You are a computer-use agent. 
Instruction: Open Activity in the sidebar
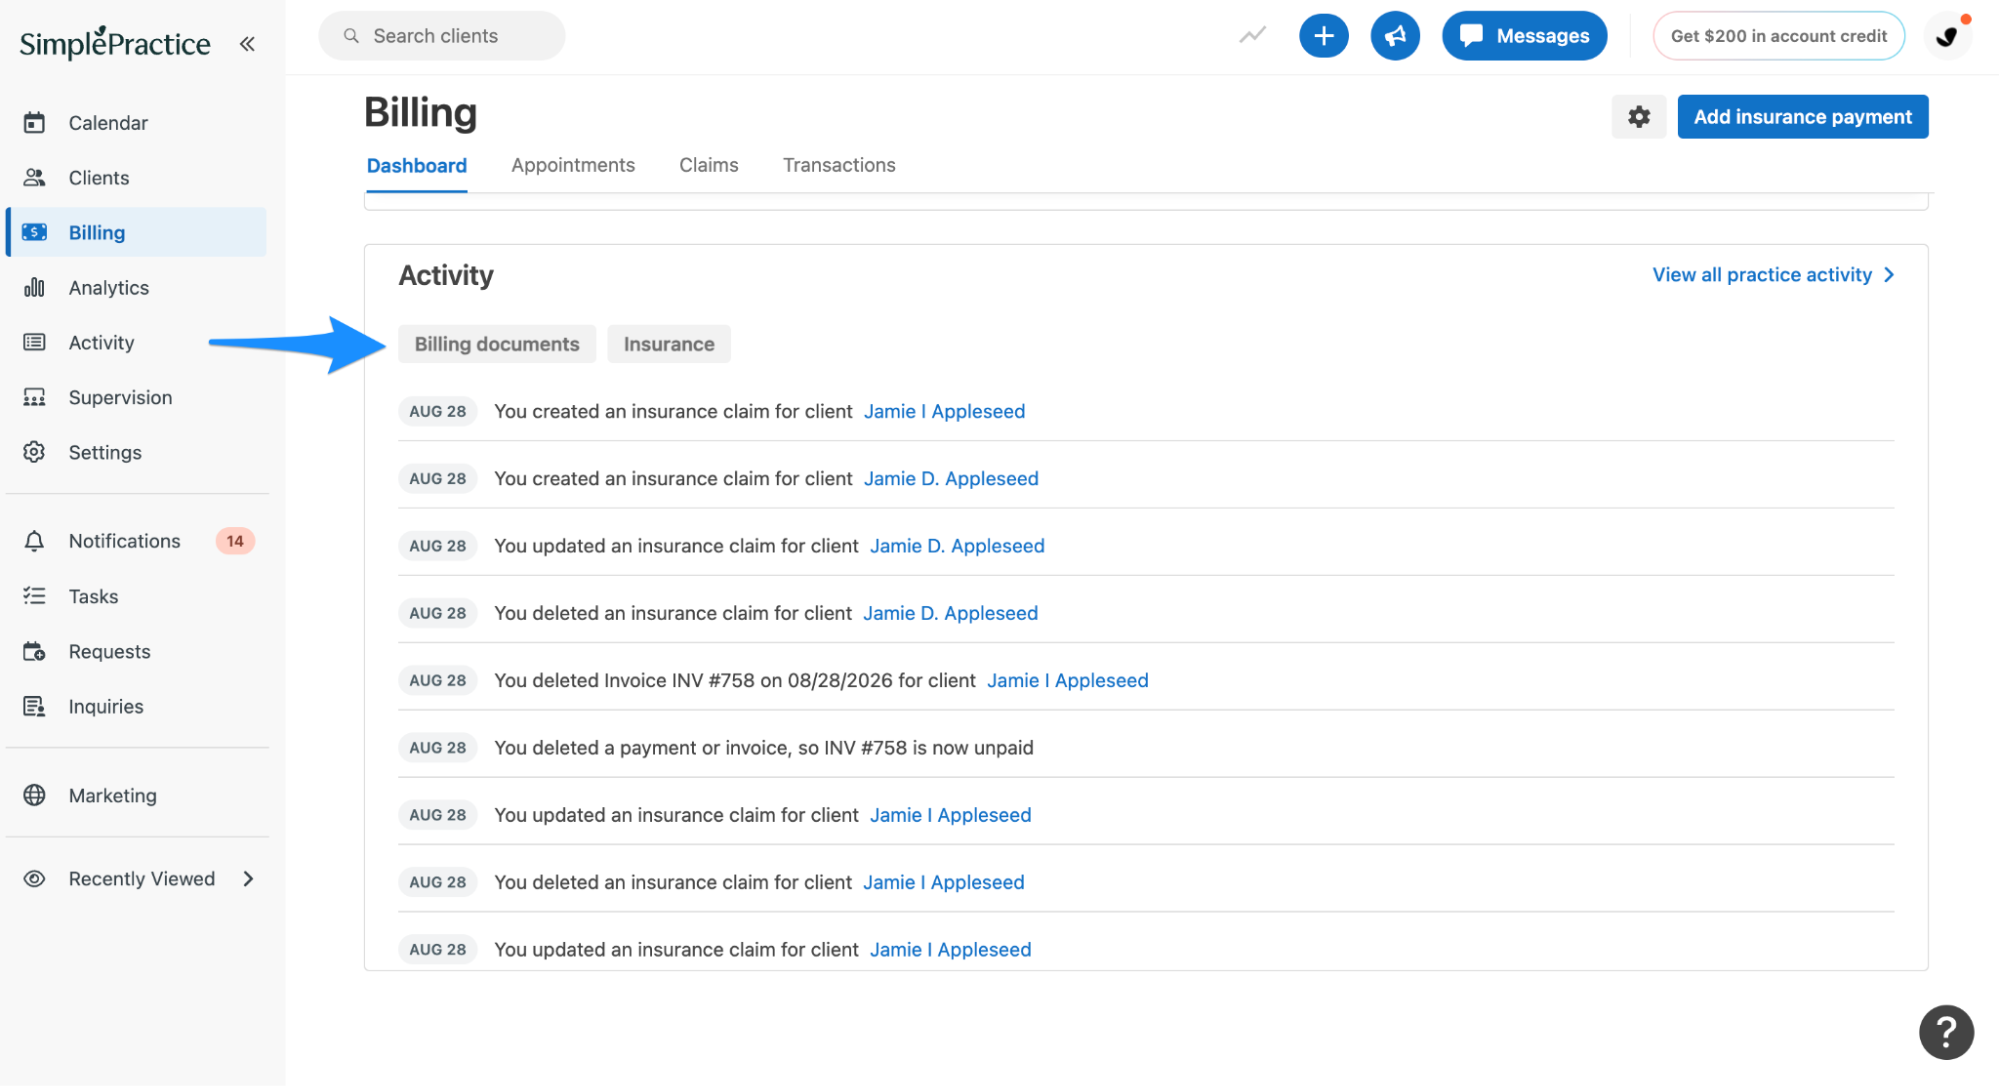click(x=101, y=342)
